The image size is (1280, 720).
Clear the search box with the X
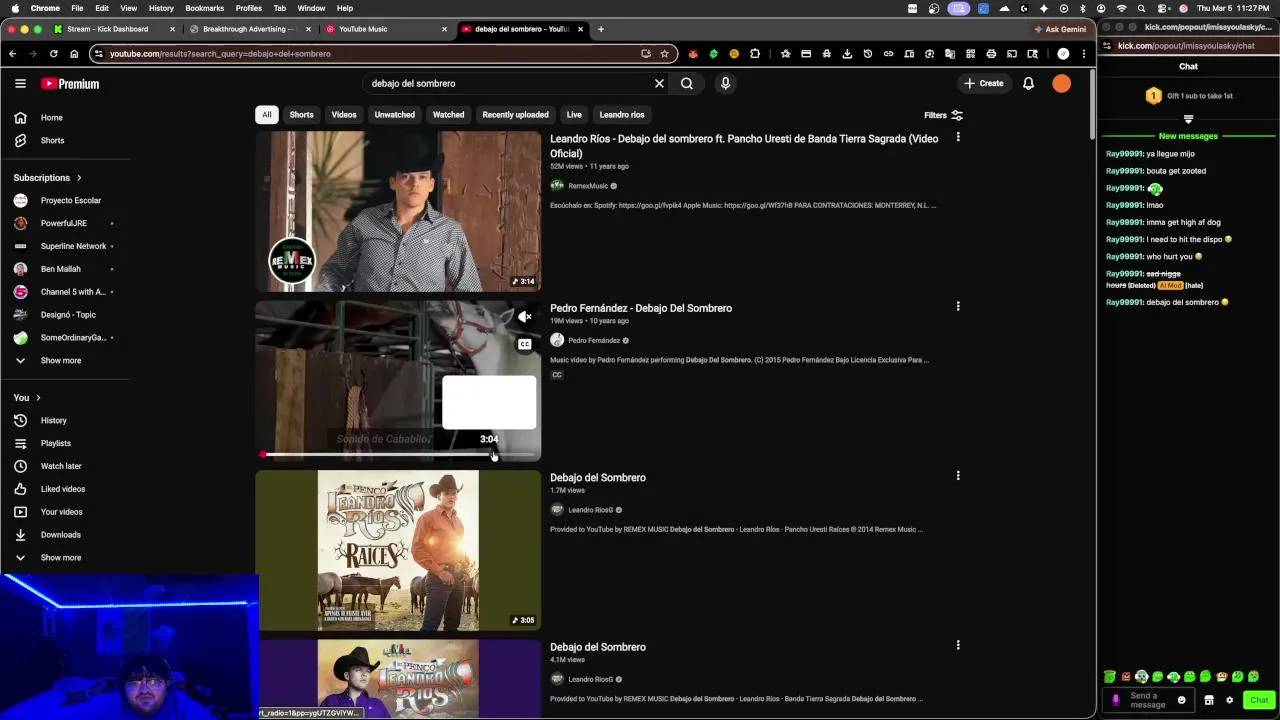tap(659, 84)
